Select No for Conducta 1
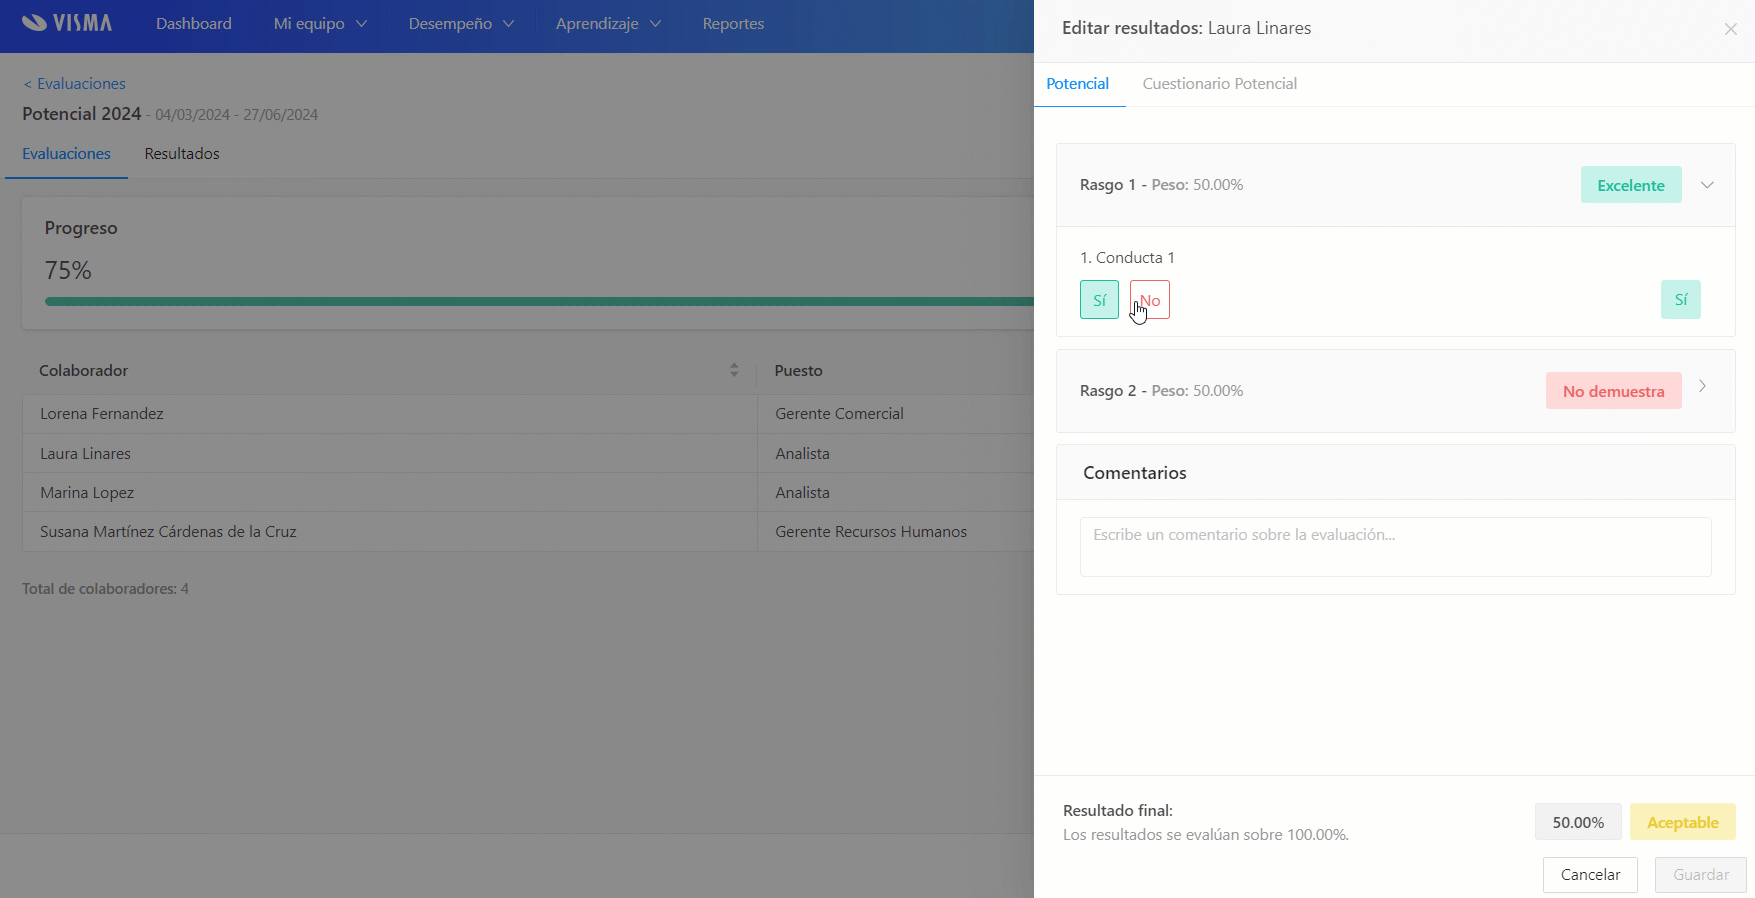1755x898 pixels. tap(1150, 300)
